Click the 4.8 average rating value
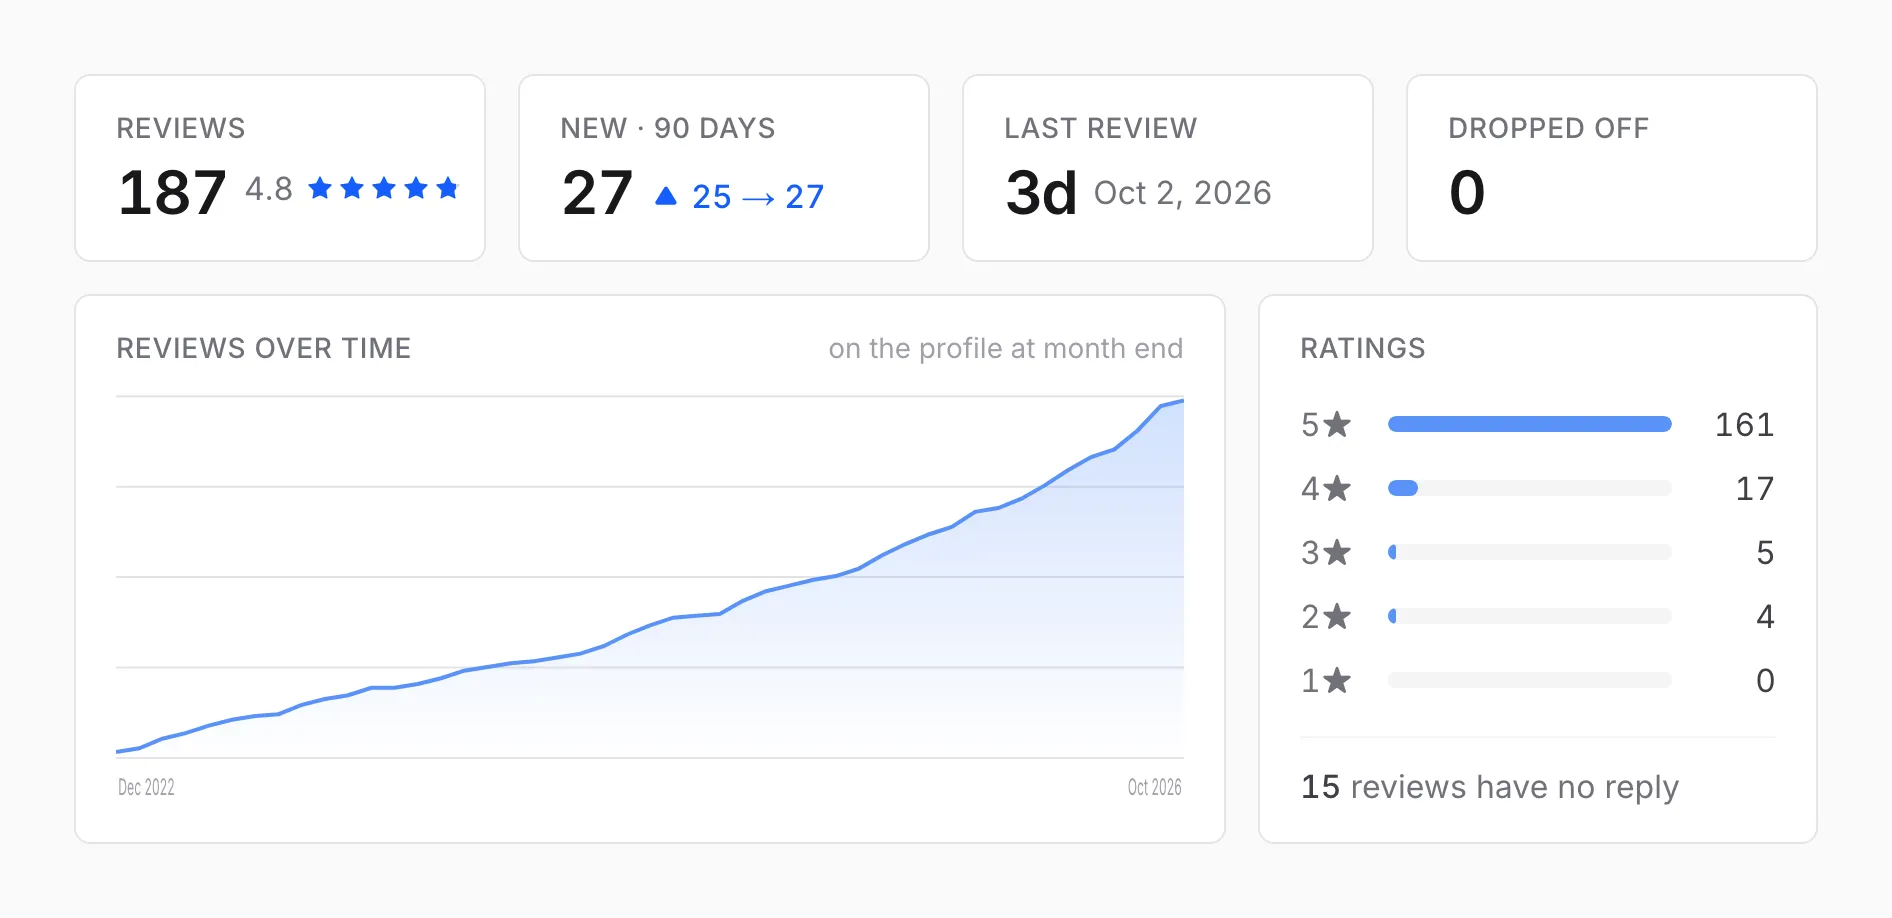Viewport: 1892px width, 918px height. click(x=269, y=189)
